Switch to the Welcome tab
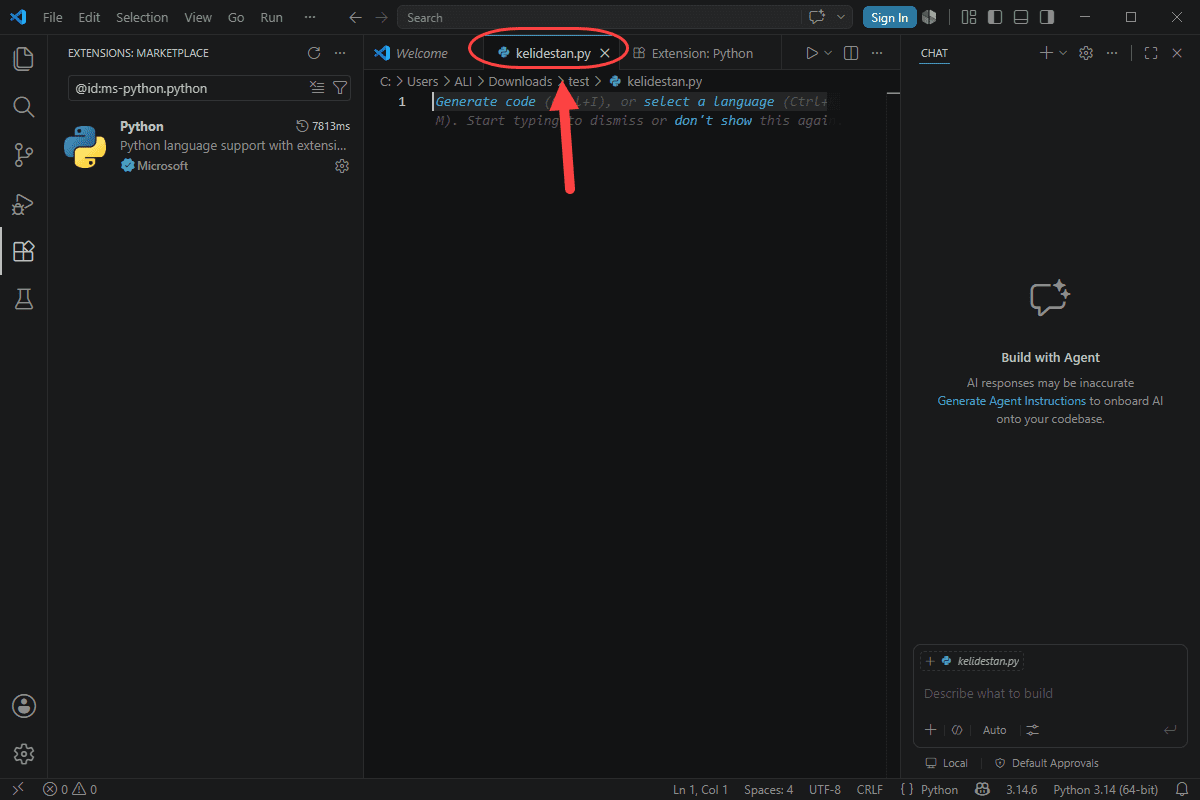Screen dimensions: 1200x800 411,53
